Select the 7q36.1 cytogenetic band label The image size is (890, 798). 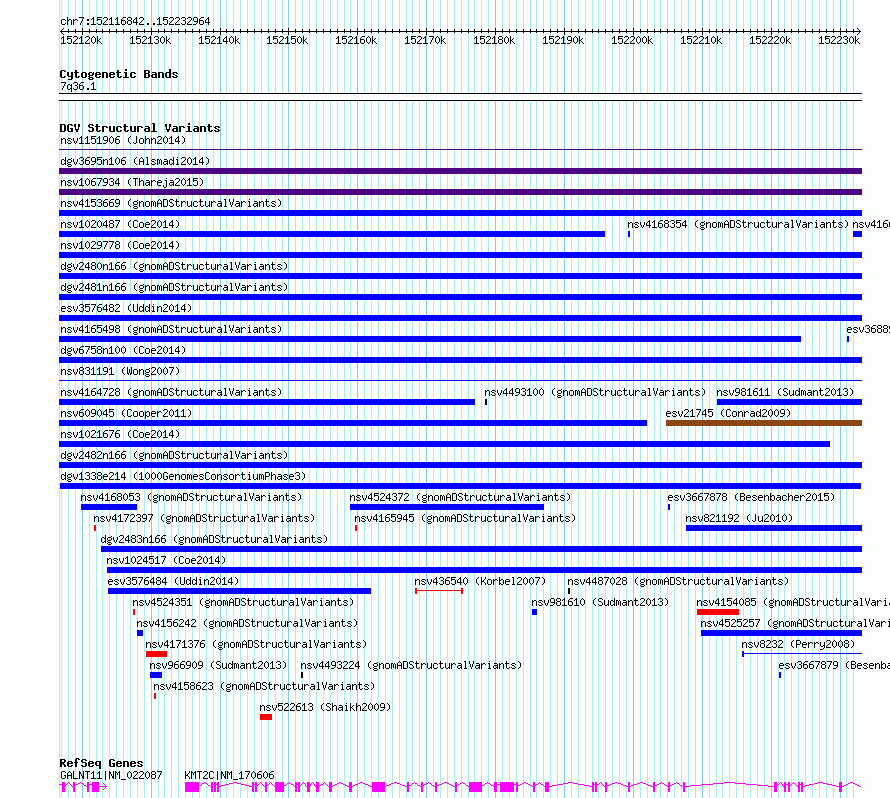point(78,86)
